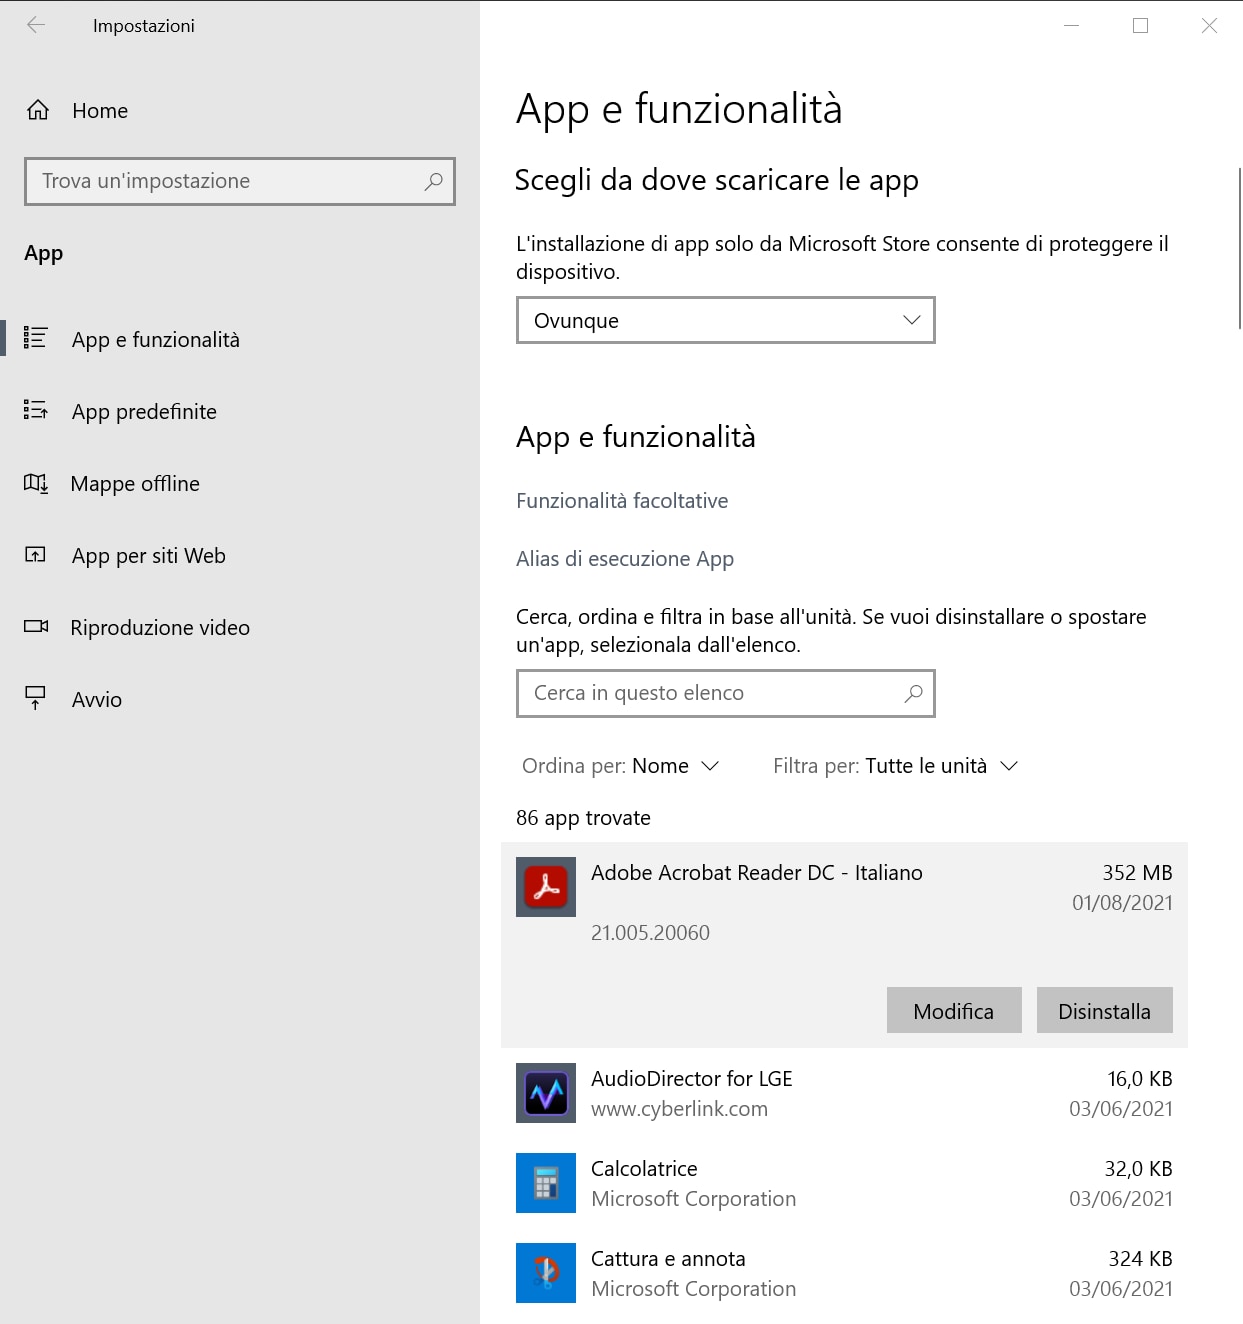Click the back arrow icon
1243x1324 pixels.
(x=36, y=25)
